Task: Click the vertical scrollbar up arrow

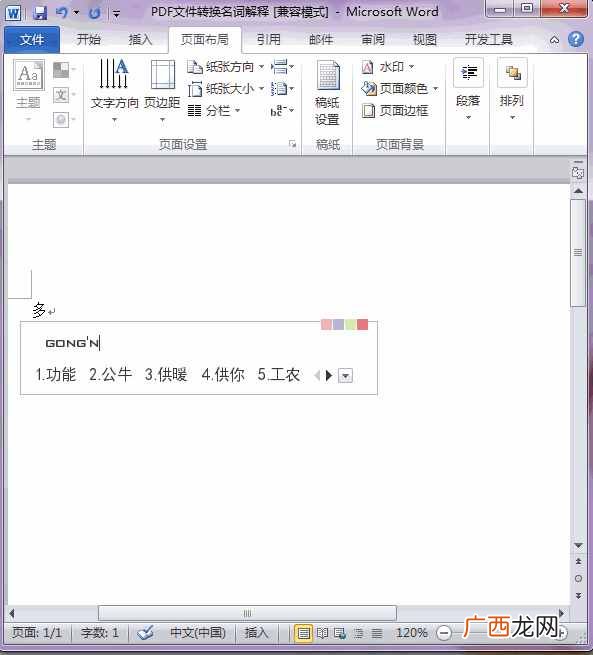Action: (578, 191)
